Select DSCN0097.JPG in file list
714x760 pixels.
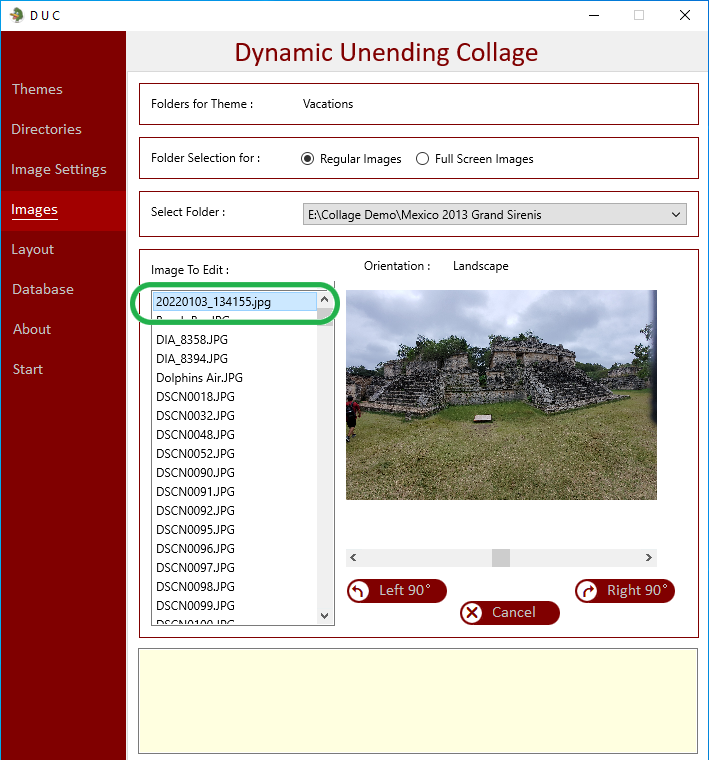click(235, 568)
